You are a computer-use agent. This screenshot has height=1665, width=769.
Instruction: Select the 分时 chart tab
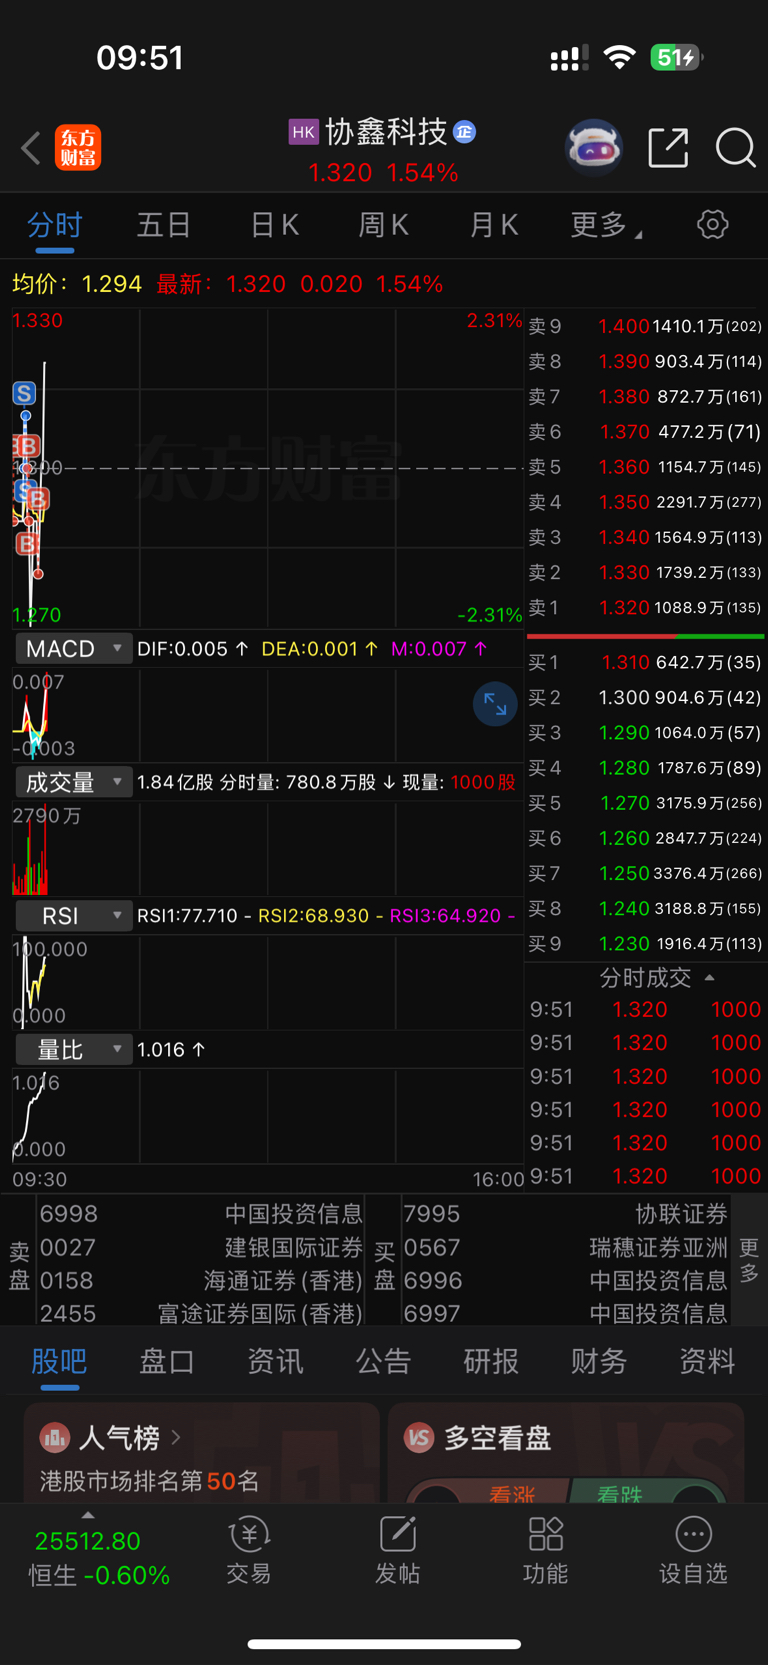(54, 225)
